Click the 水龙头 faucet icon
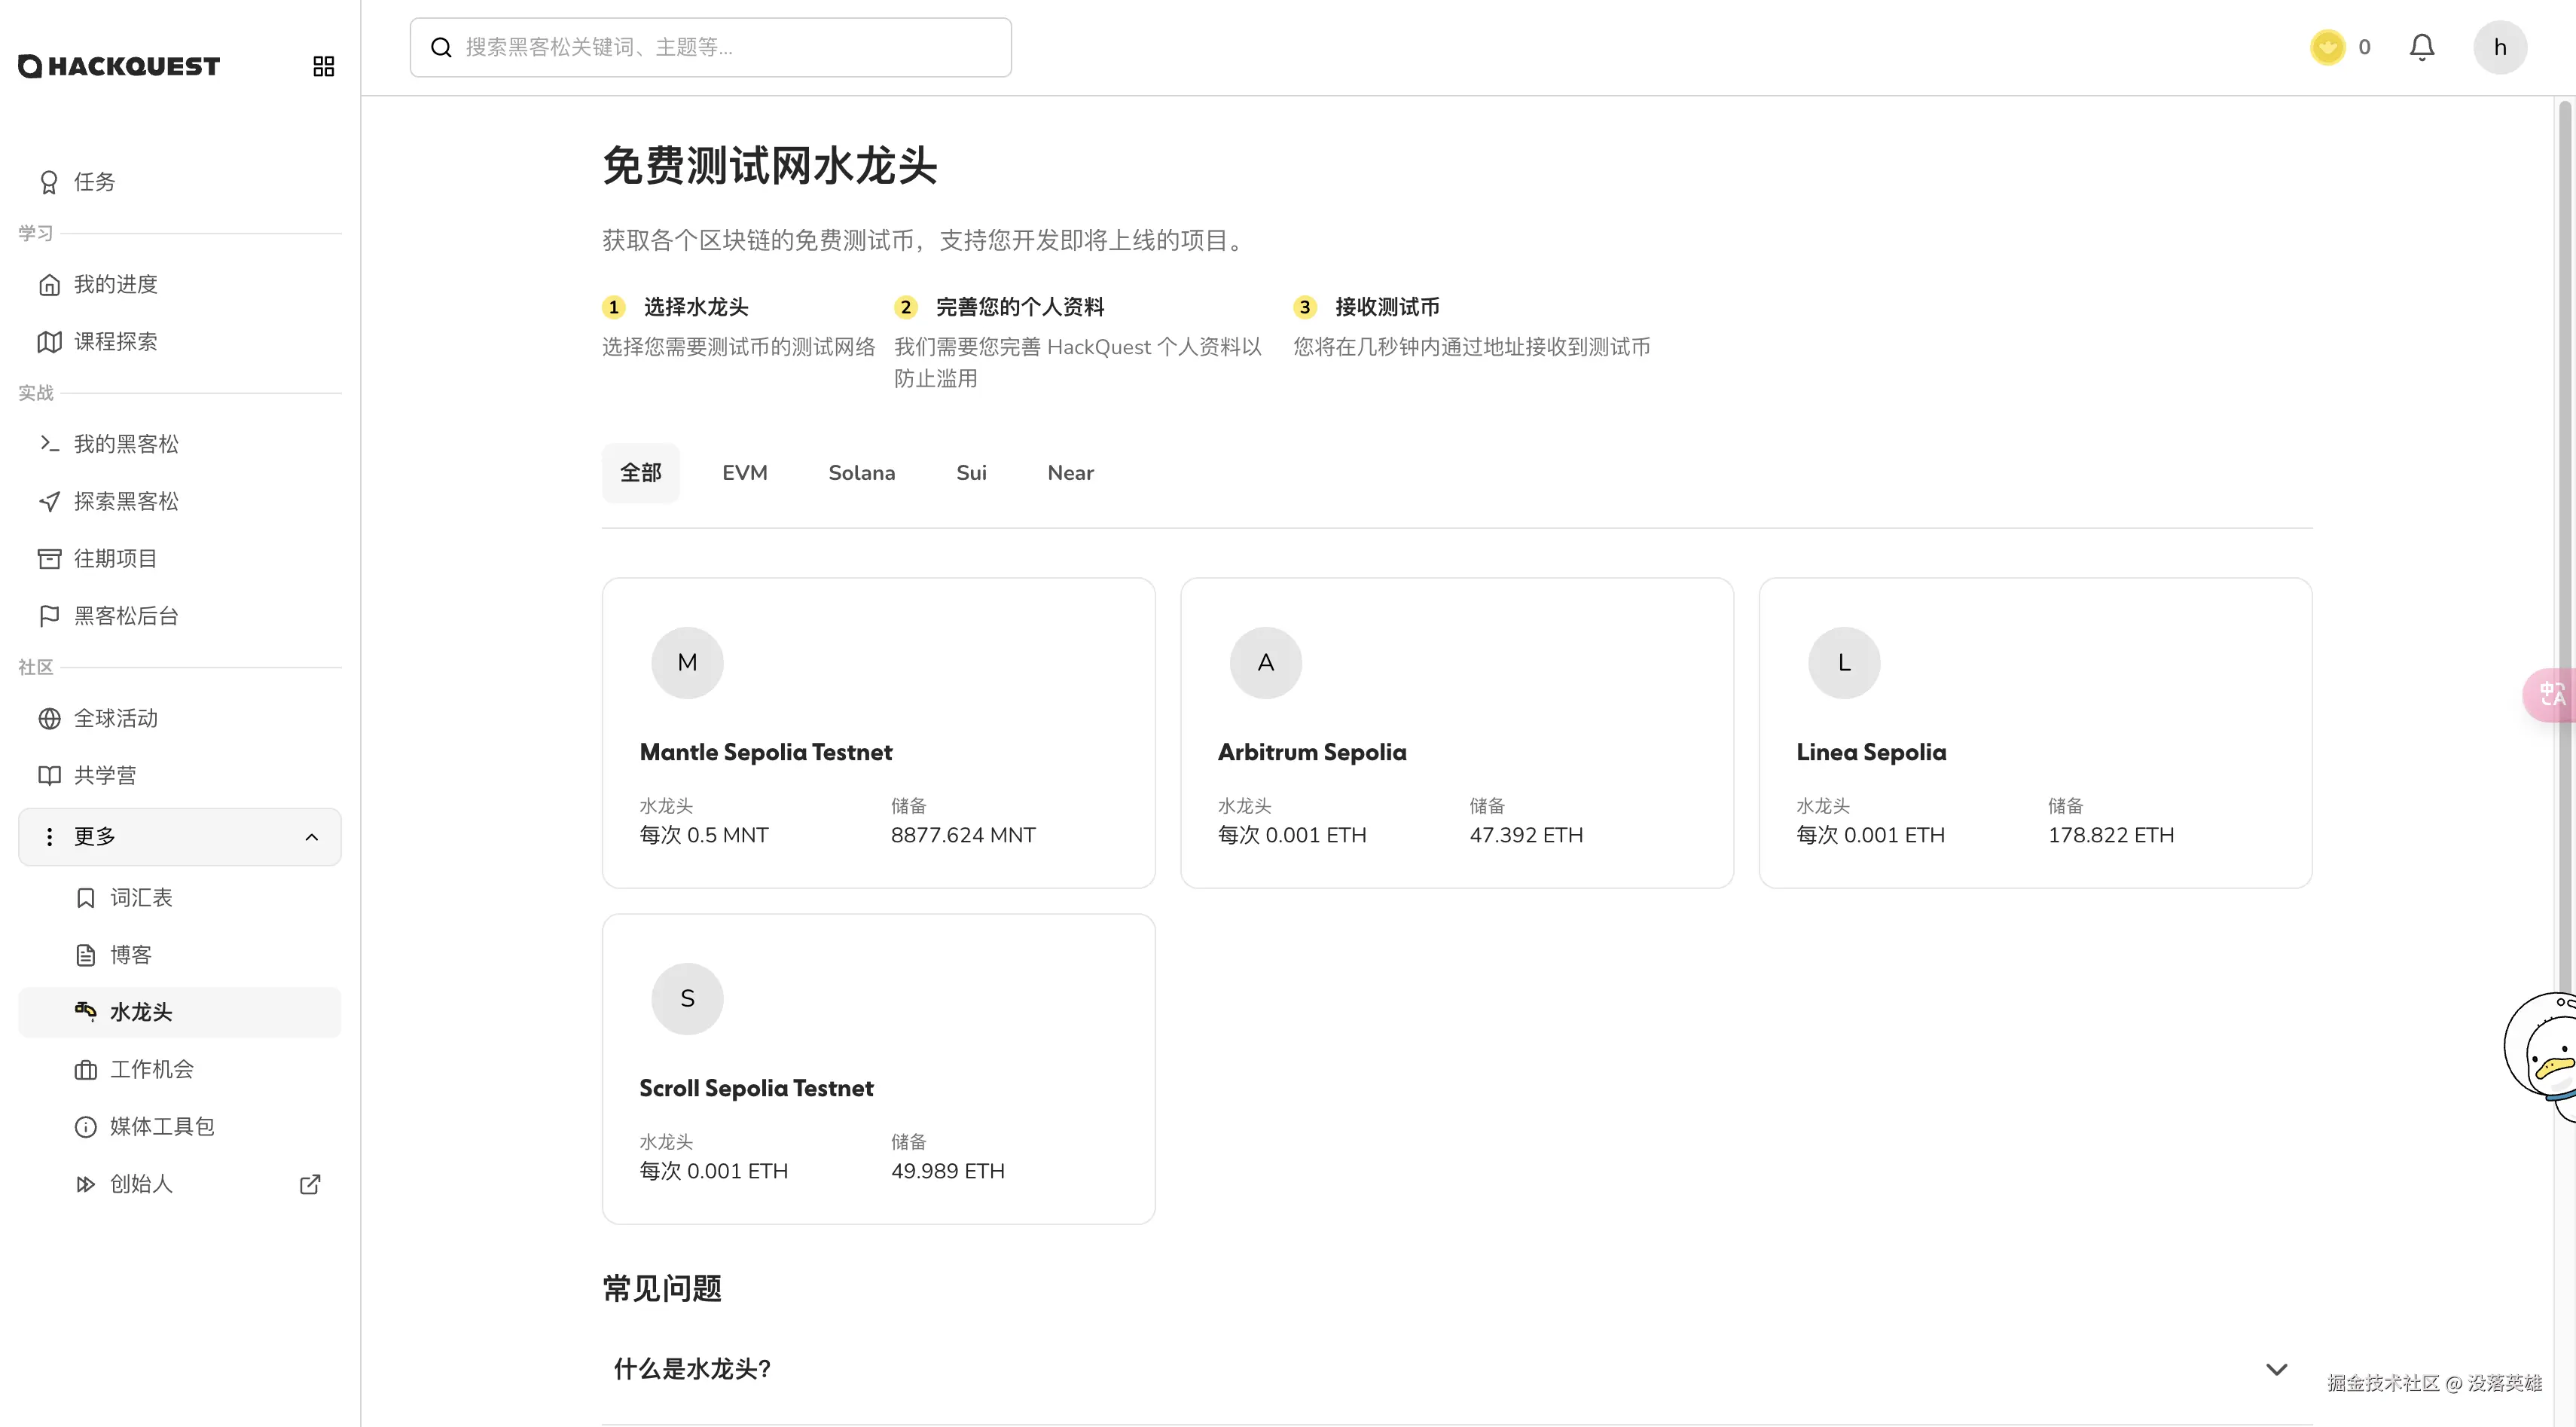Viewport: 2576px width, 1427px height. [86, 1011]
